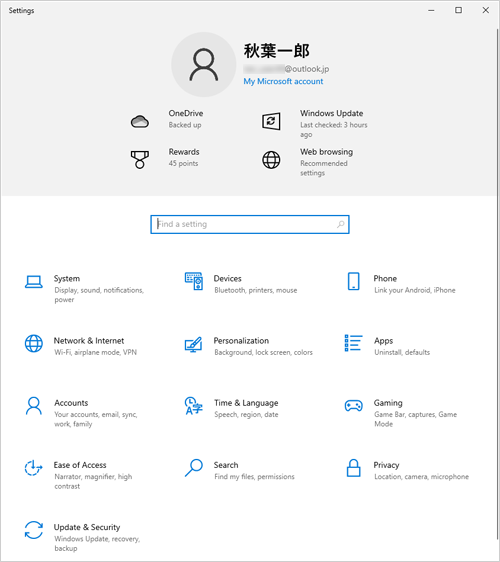Open the Search category label
500x562 pixels.
point(226,465)
